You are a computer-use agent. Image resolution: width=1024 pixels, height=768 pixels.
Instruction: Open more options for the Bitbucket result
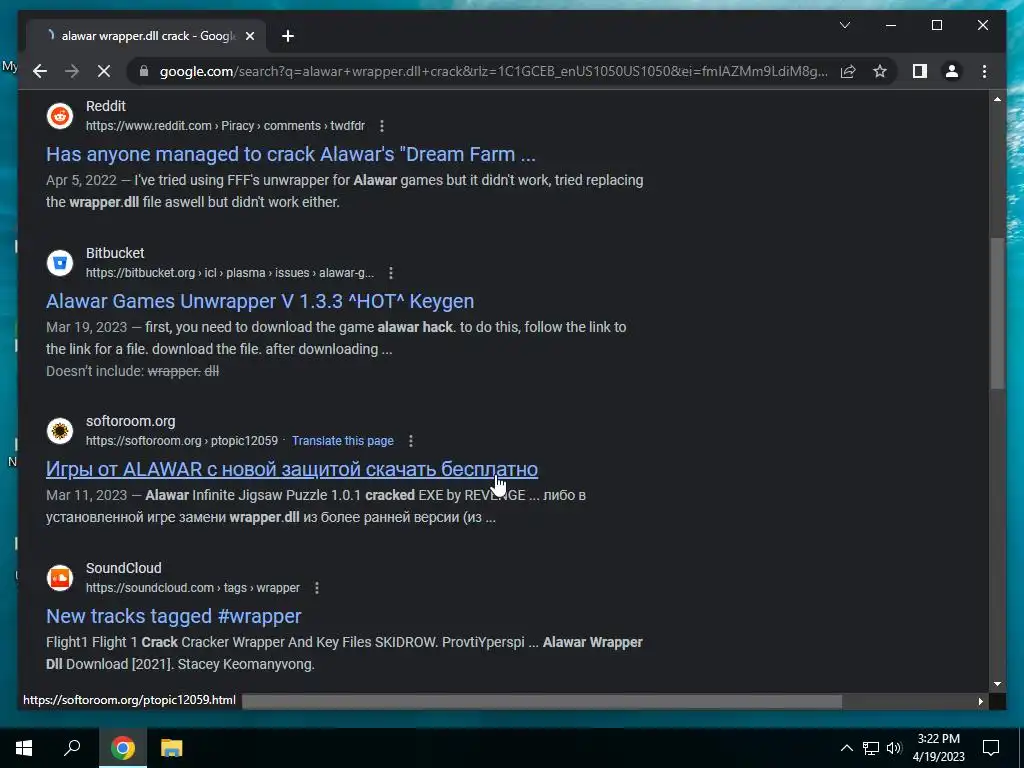click(x=391, y=273)
